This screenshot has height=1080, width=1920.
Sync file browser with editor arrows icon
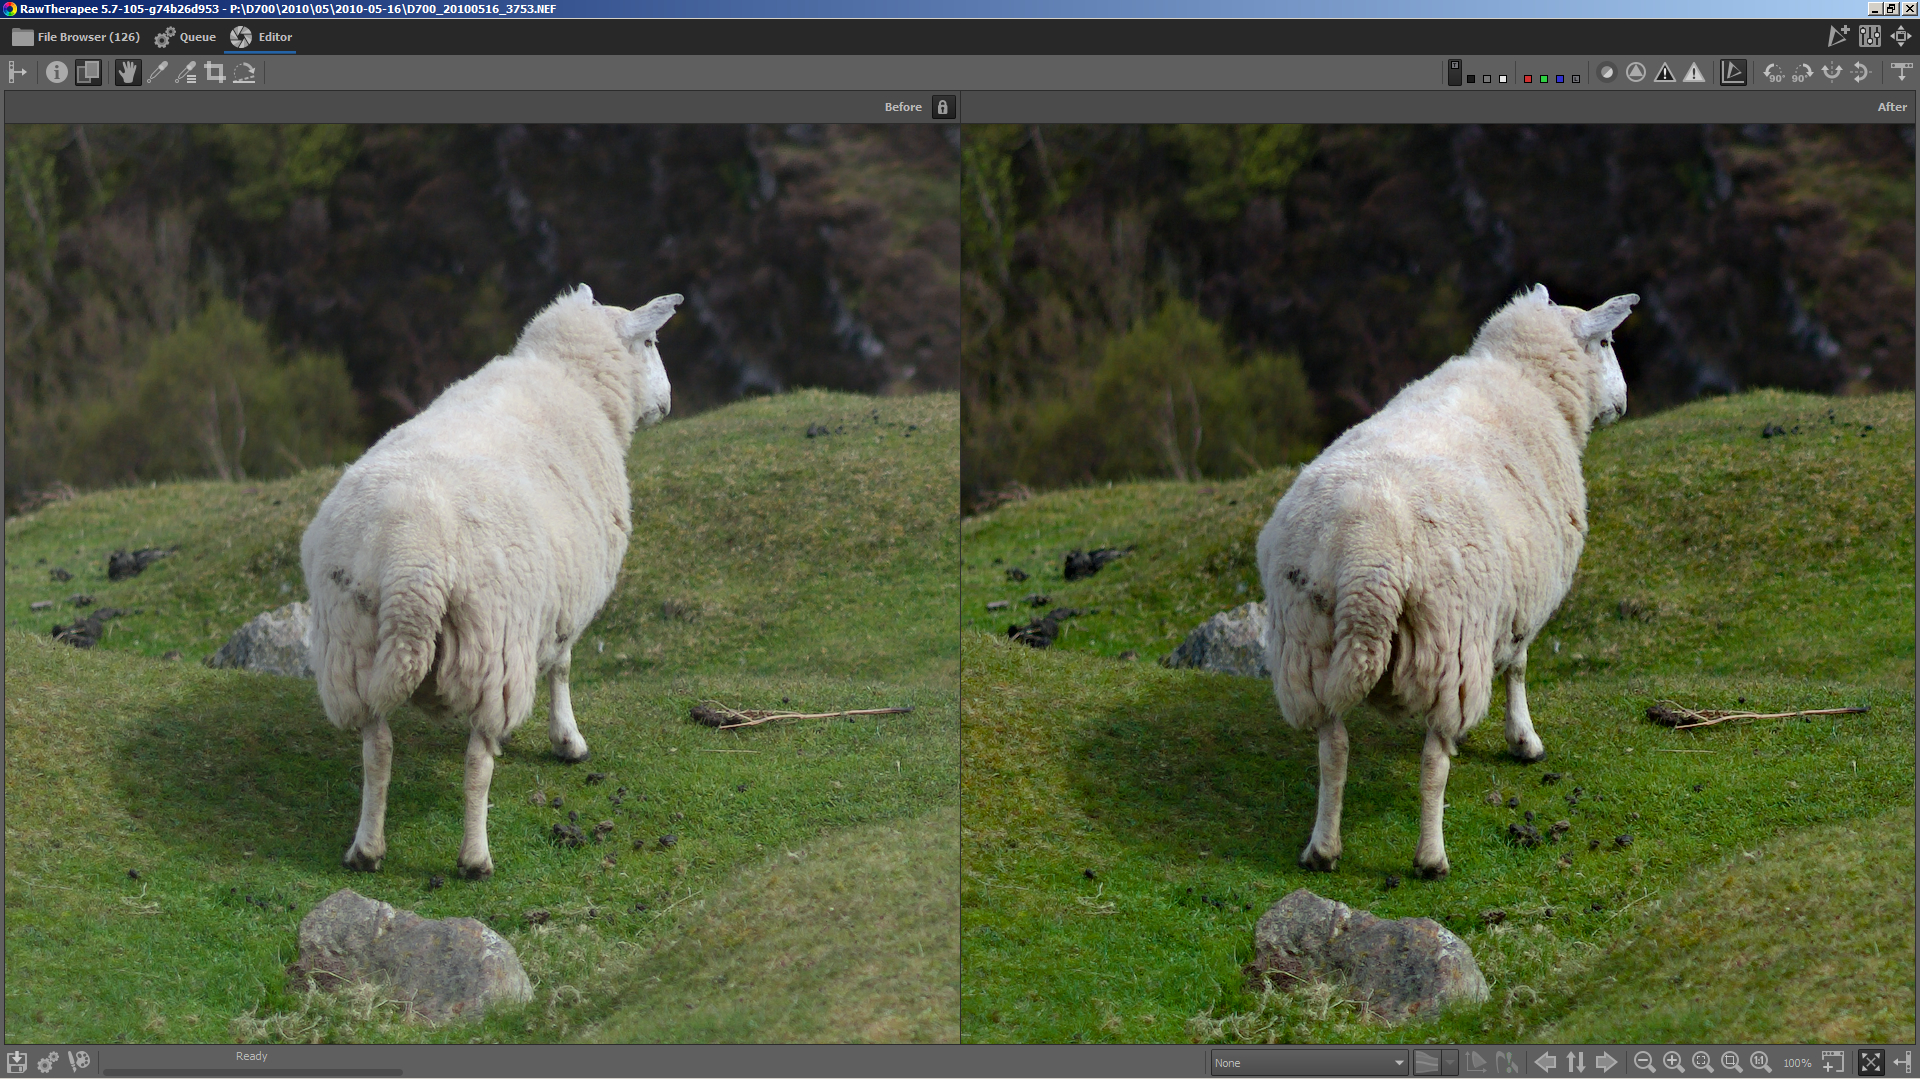pyautogui.click(x=1576, y=1063)
